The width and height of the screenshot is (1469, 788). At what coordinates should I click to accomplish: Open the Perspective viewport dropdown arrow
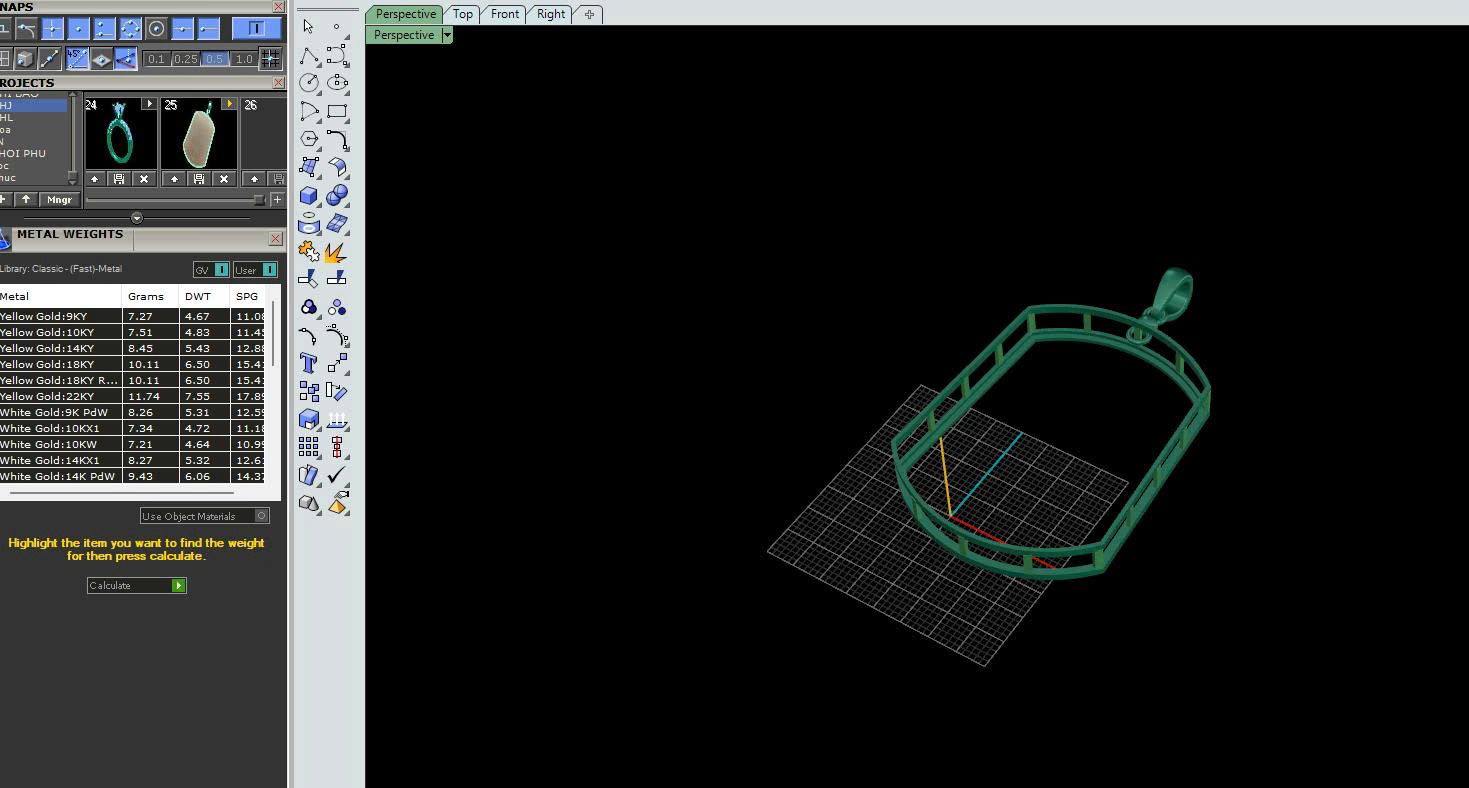click(447, 35)
